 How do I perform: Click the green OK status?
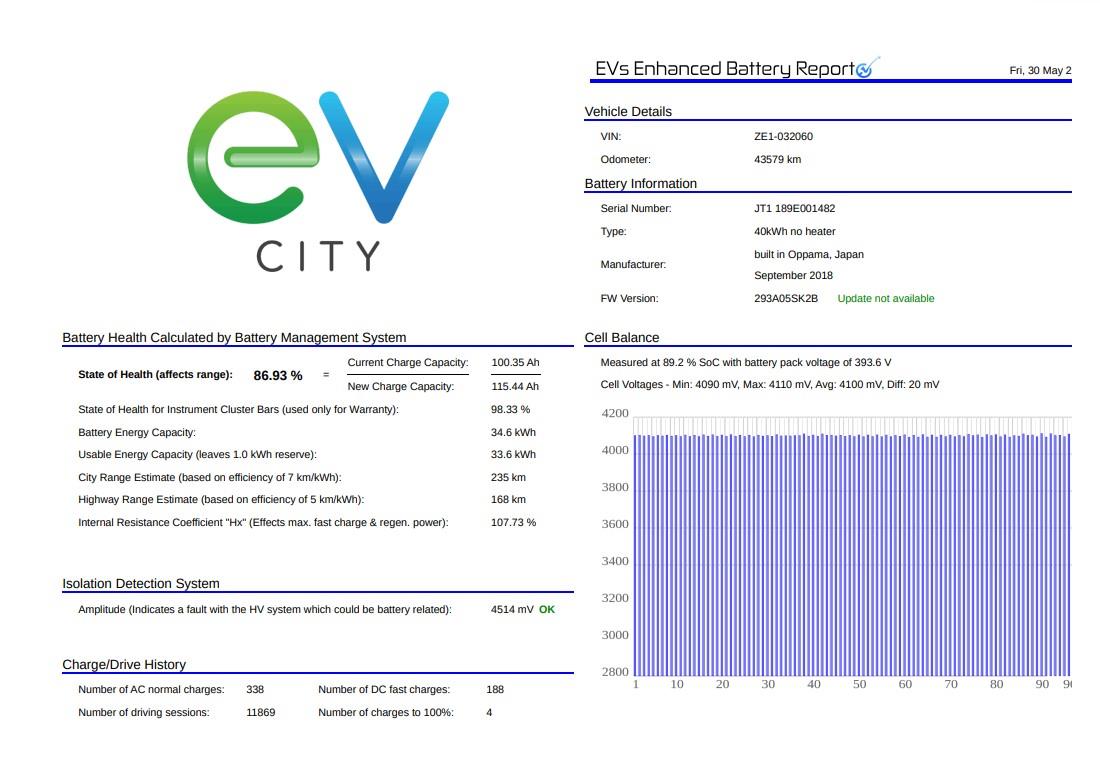point(546,609)
